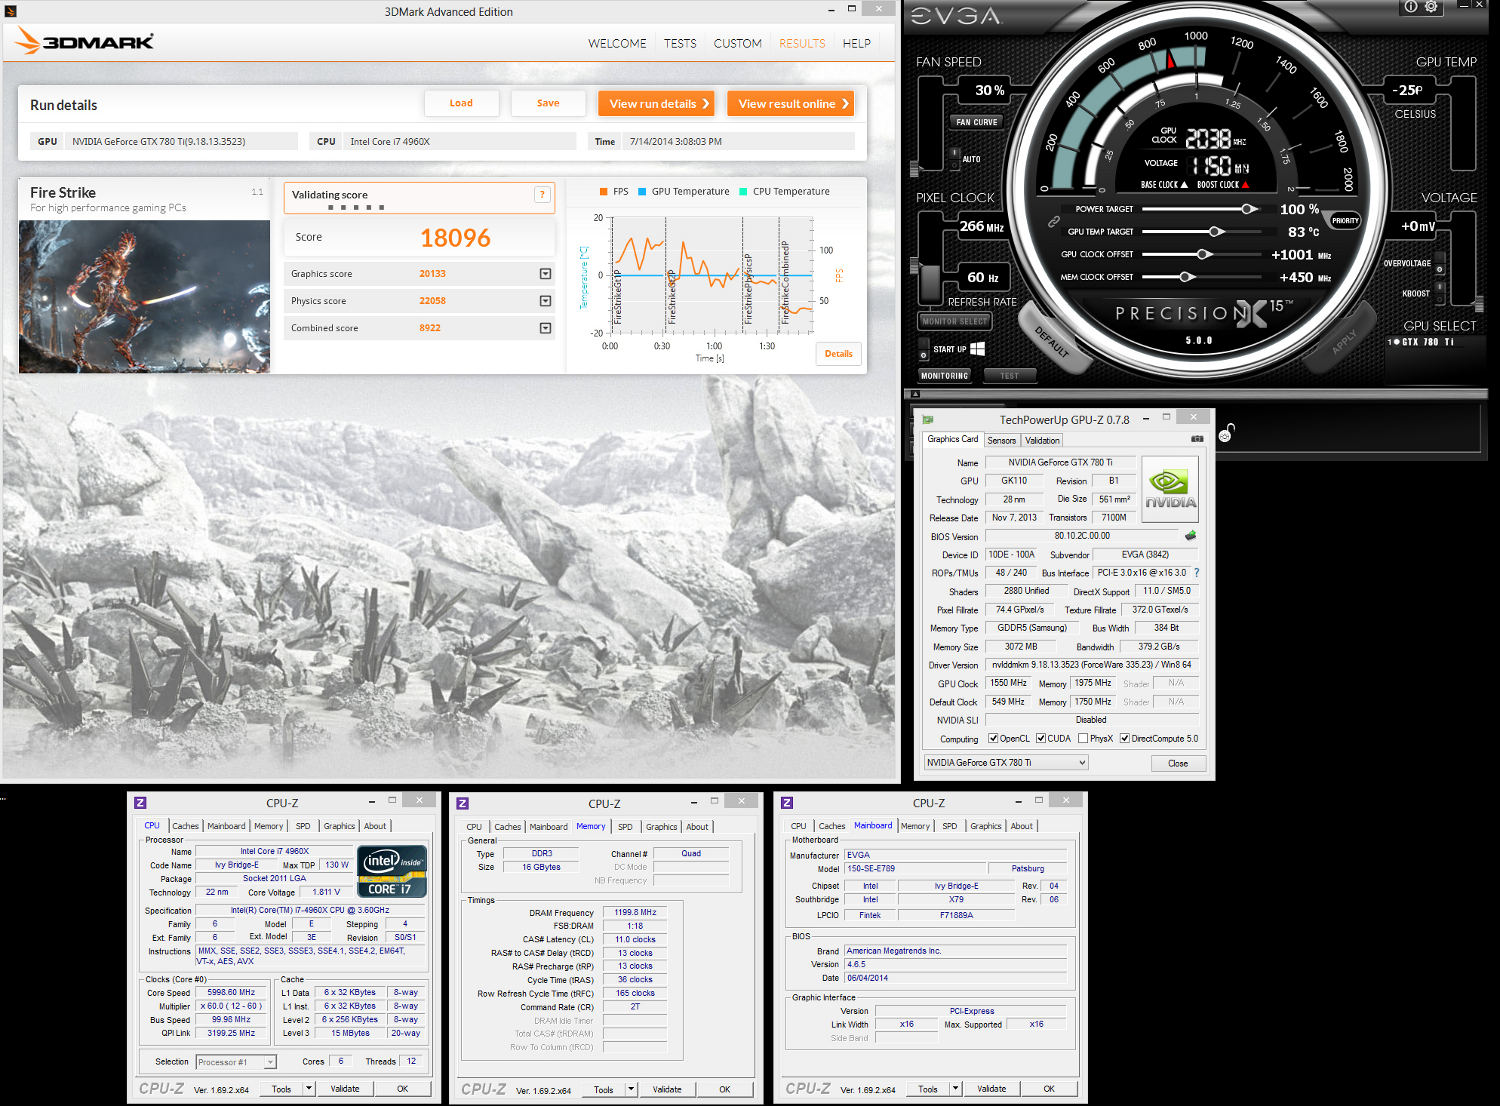The width and height of the screenshot is (1500, 1106).
Task: Expand the Combined score details
Action: [x=545, y=328]
